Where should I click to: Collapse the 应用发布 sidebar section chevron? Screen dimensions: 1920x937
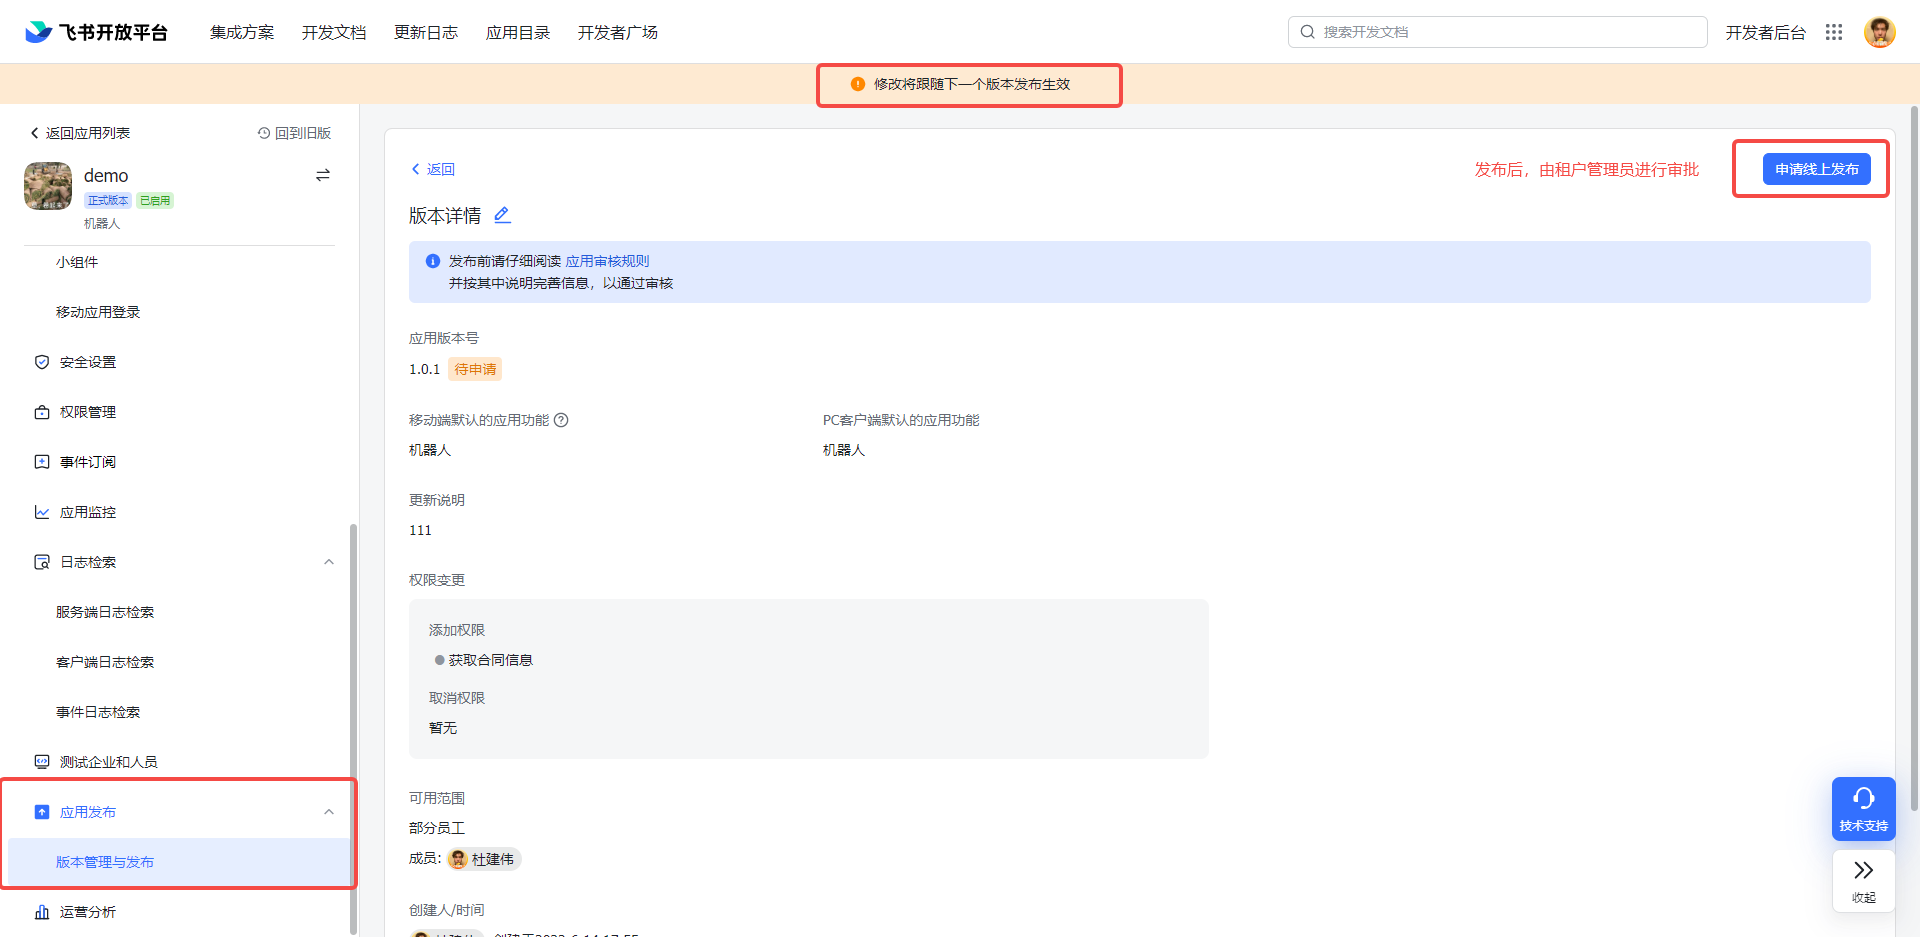329,812
